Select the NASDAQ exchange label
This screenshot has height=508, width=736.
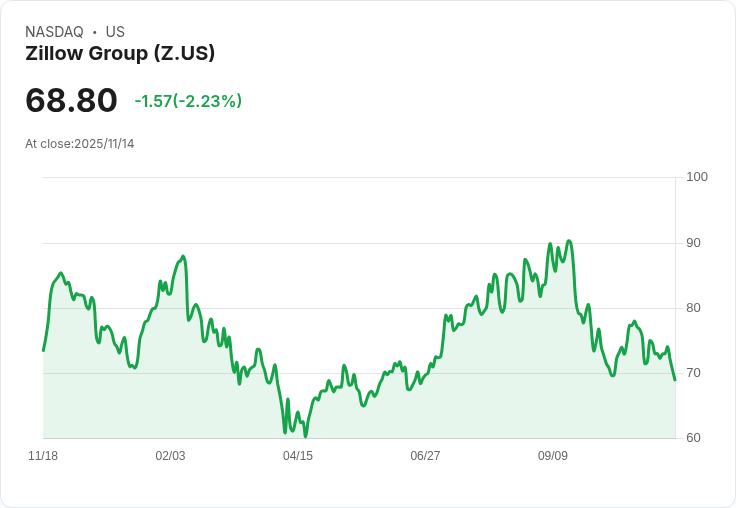[x=54, y=32]
